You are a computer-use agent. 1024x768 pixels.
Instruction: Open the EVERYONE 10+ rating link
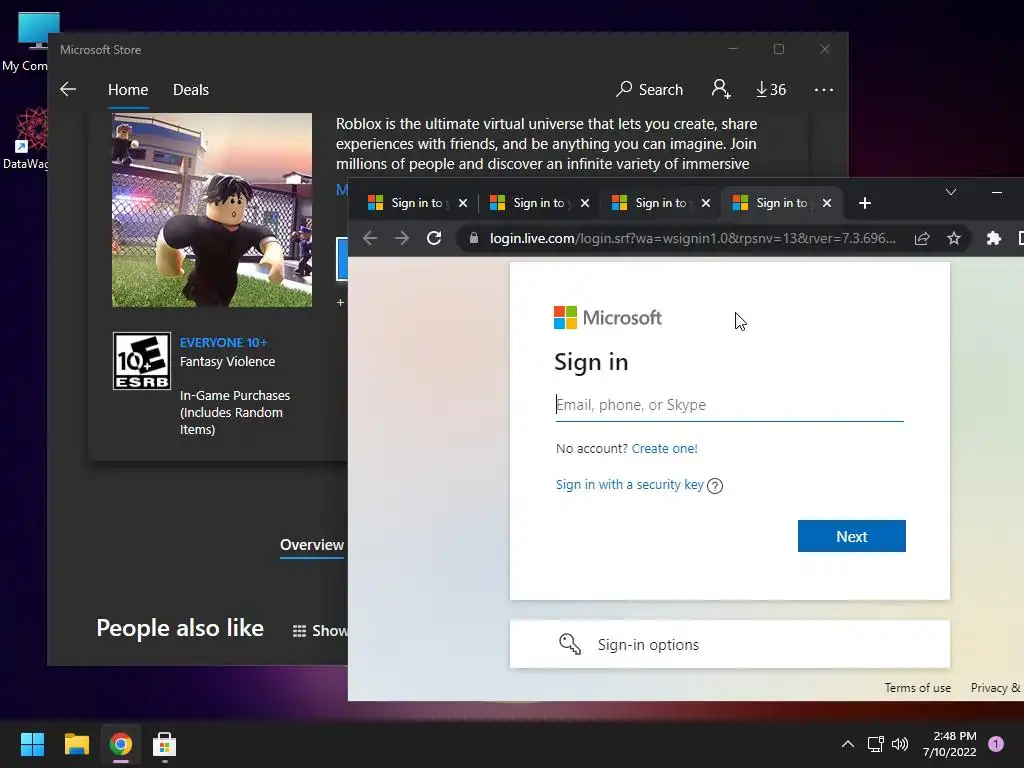pyautogui.click(x=223, y=342)
